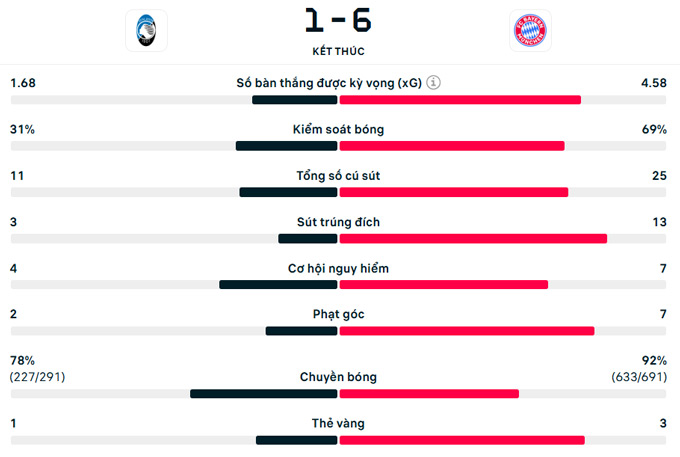Select the KẾT THÚC match status label
This screenshot has width=680, height=457.
pos(338,50)
